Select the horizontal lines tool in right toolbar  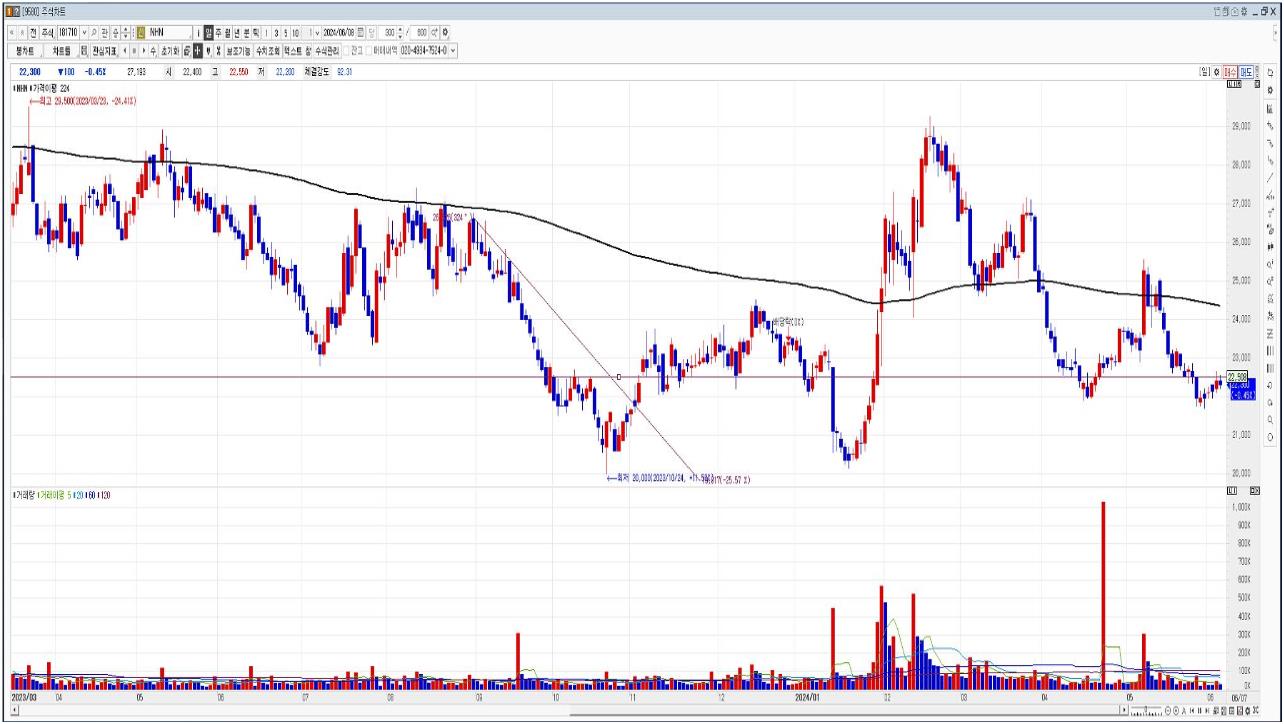(1270, 333)
